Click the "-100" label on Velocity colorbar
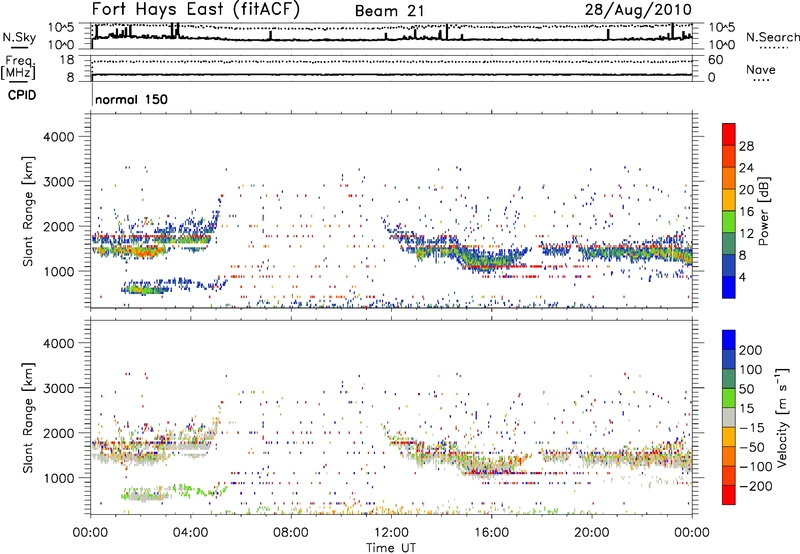 (x=756, y=467)
